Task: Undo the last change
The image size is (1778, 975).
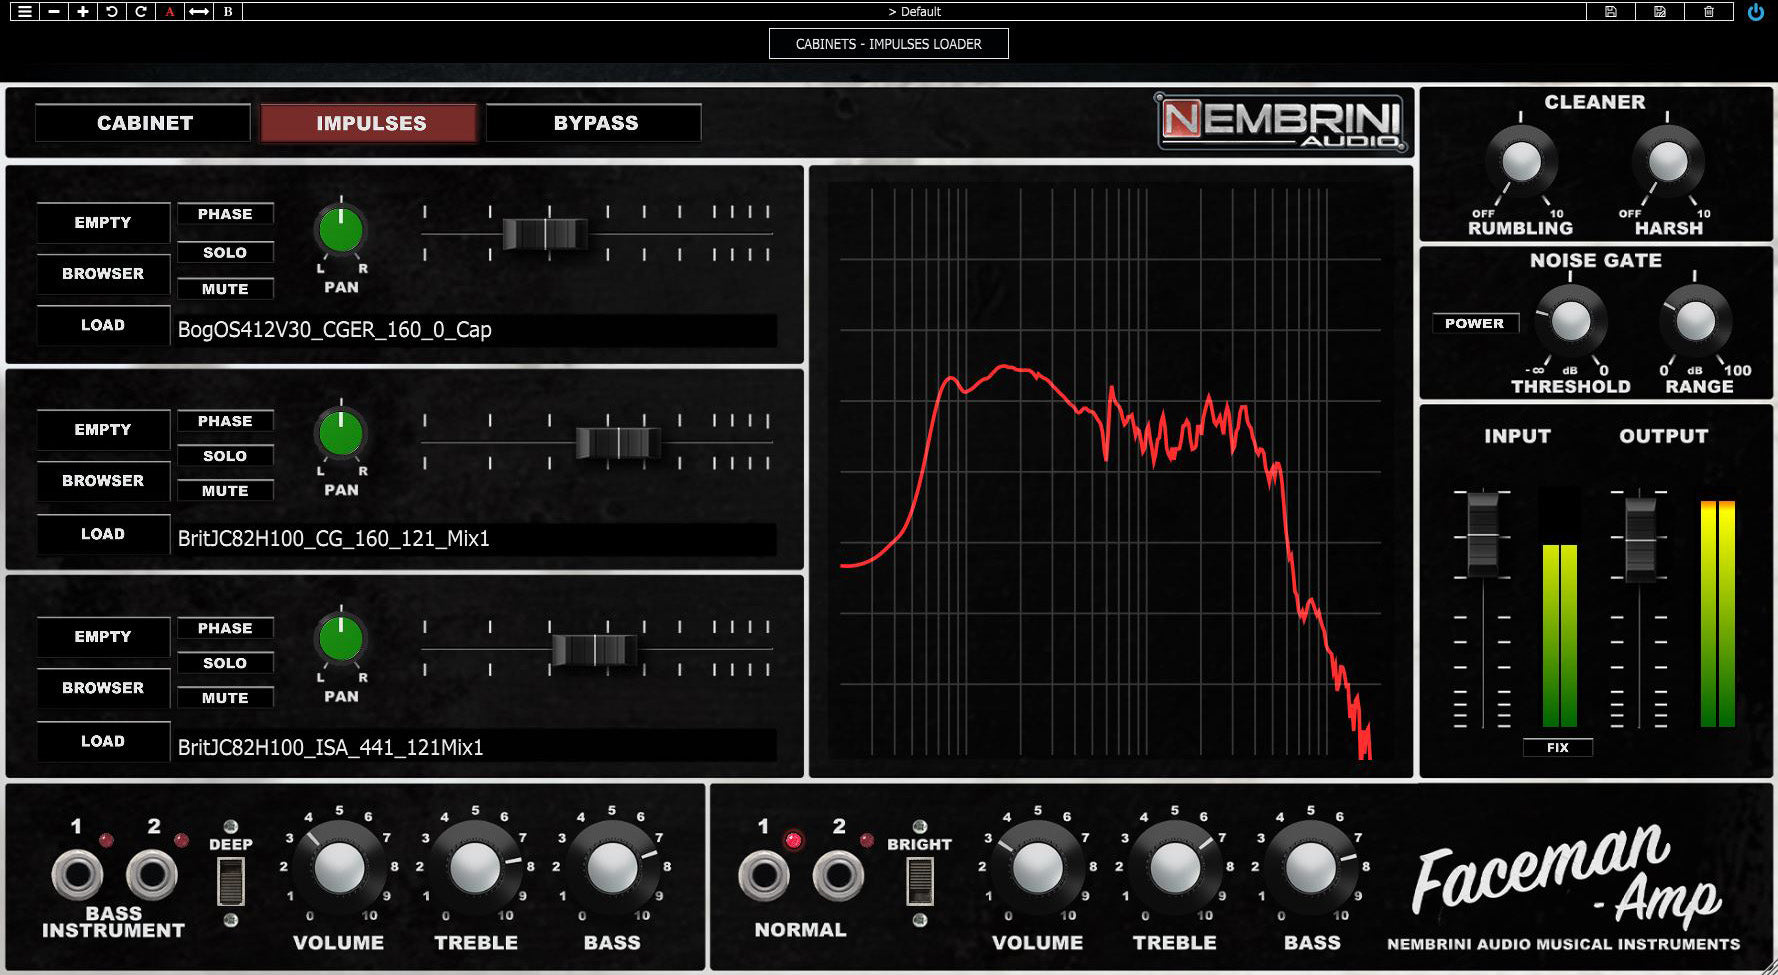Action: [111, 12]
